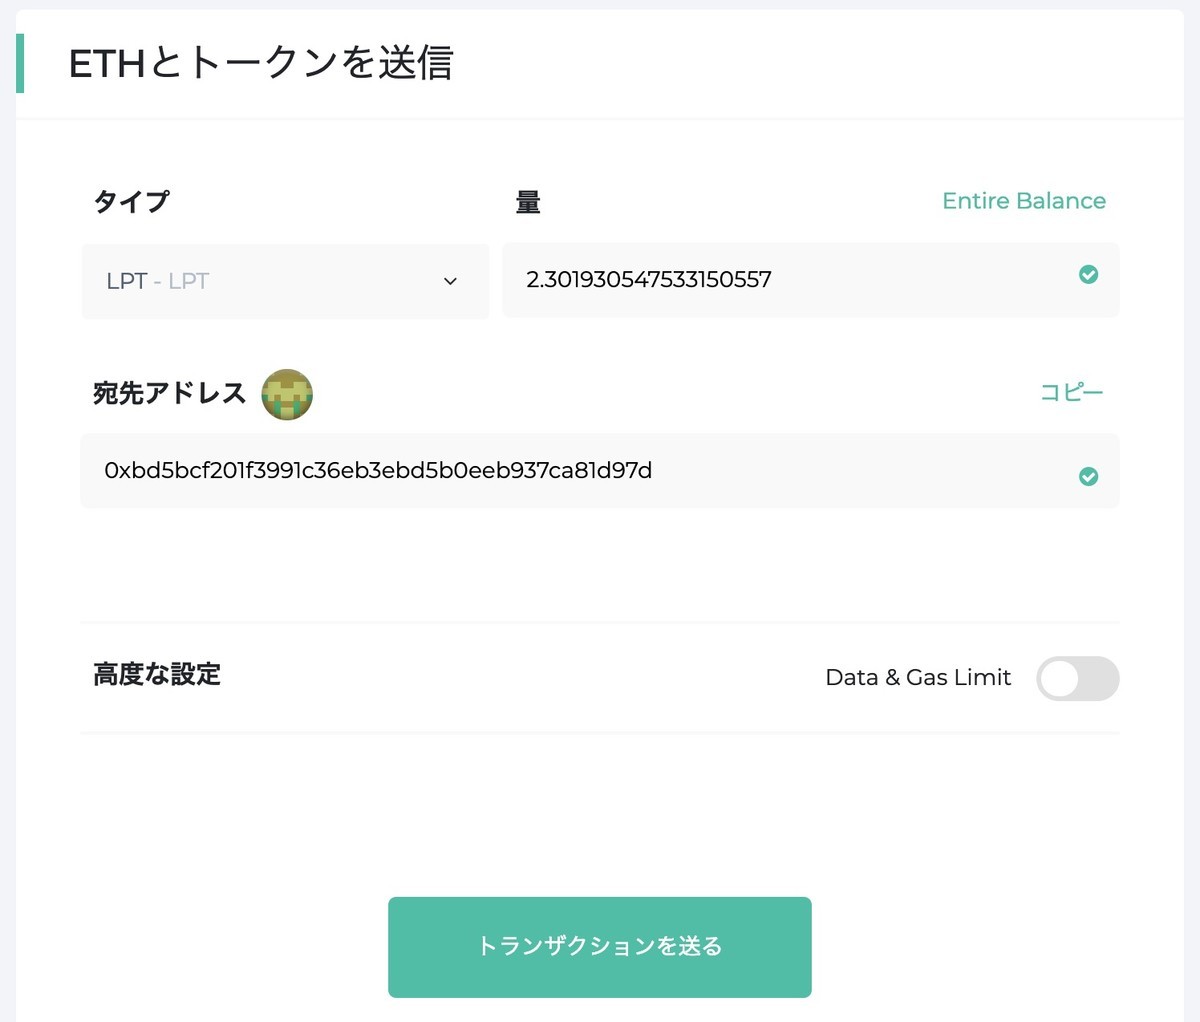Viewport: 1200px width, 1022px height.
Task: Click the ETHとトークンを送信 header
Action: click(x=260, y=62)
